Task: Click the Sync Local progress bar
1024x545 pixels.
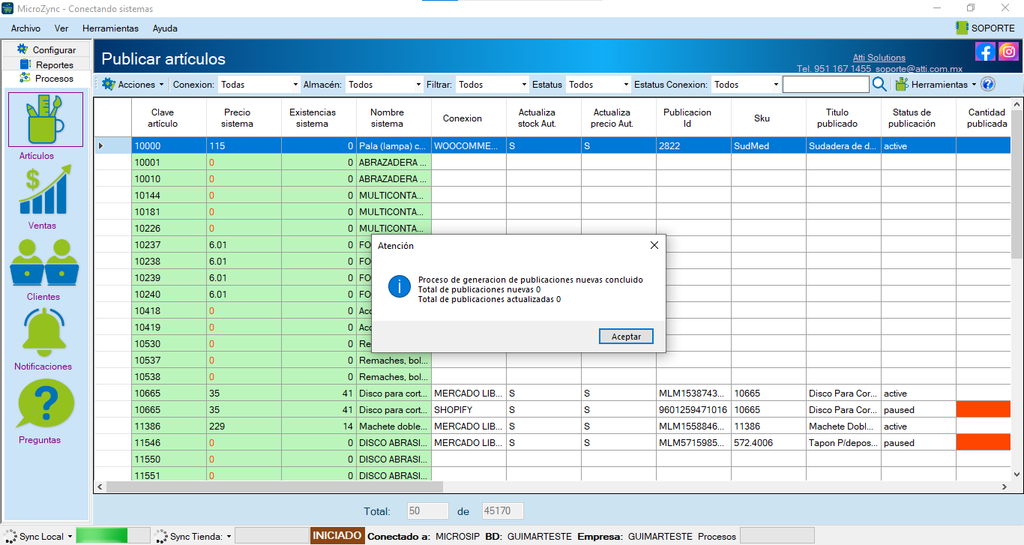Action: (113, 536)
